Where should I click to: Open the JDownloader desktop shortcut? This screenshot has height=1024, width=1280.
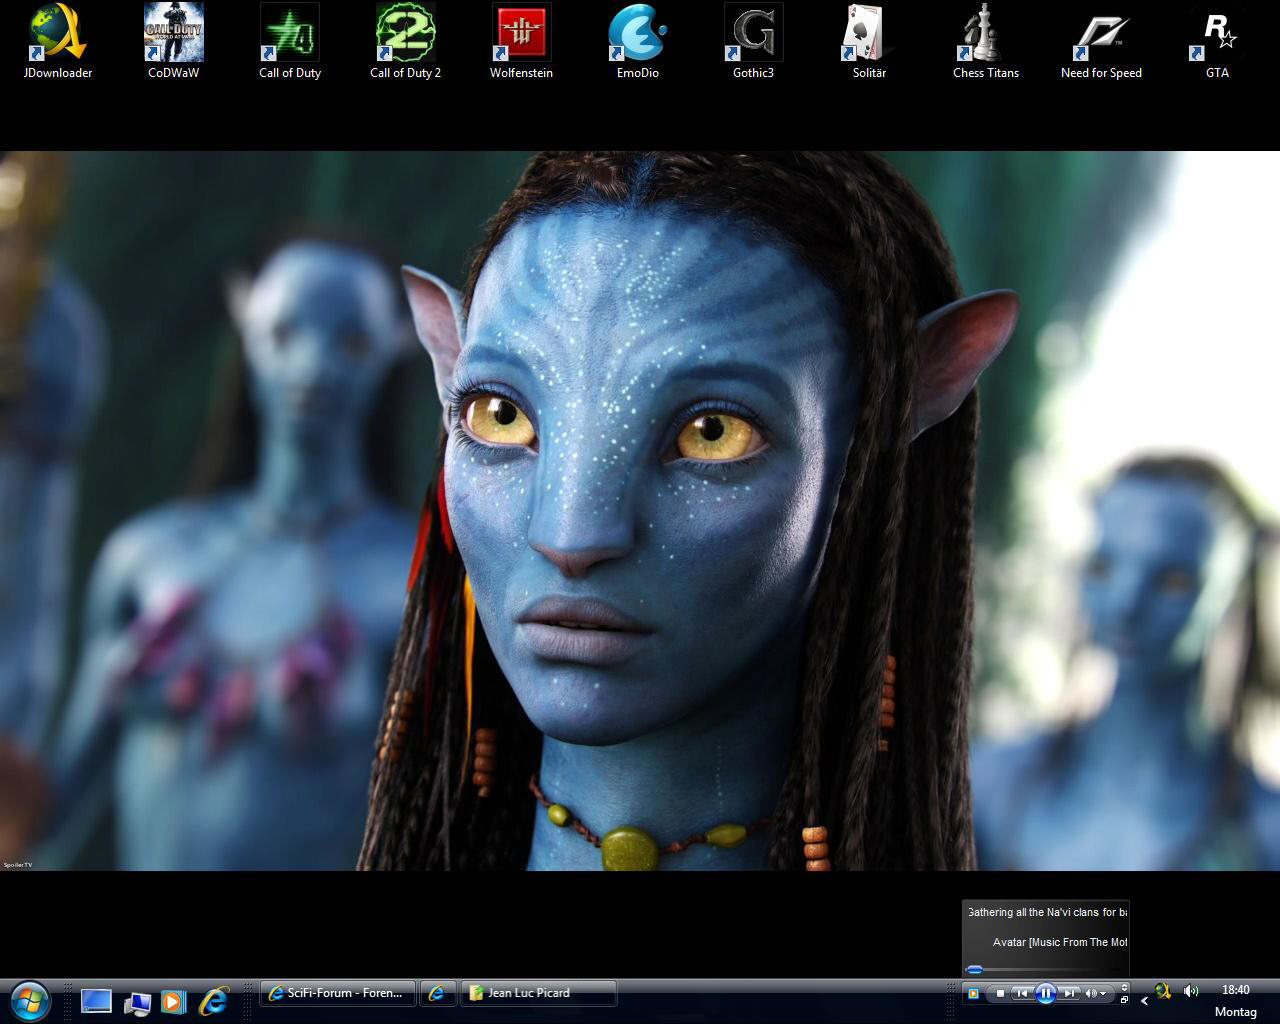(x=57, y=34)
